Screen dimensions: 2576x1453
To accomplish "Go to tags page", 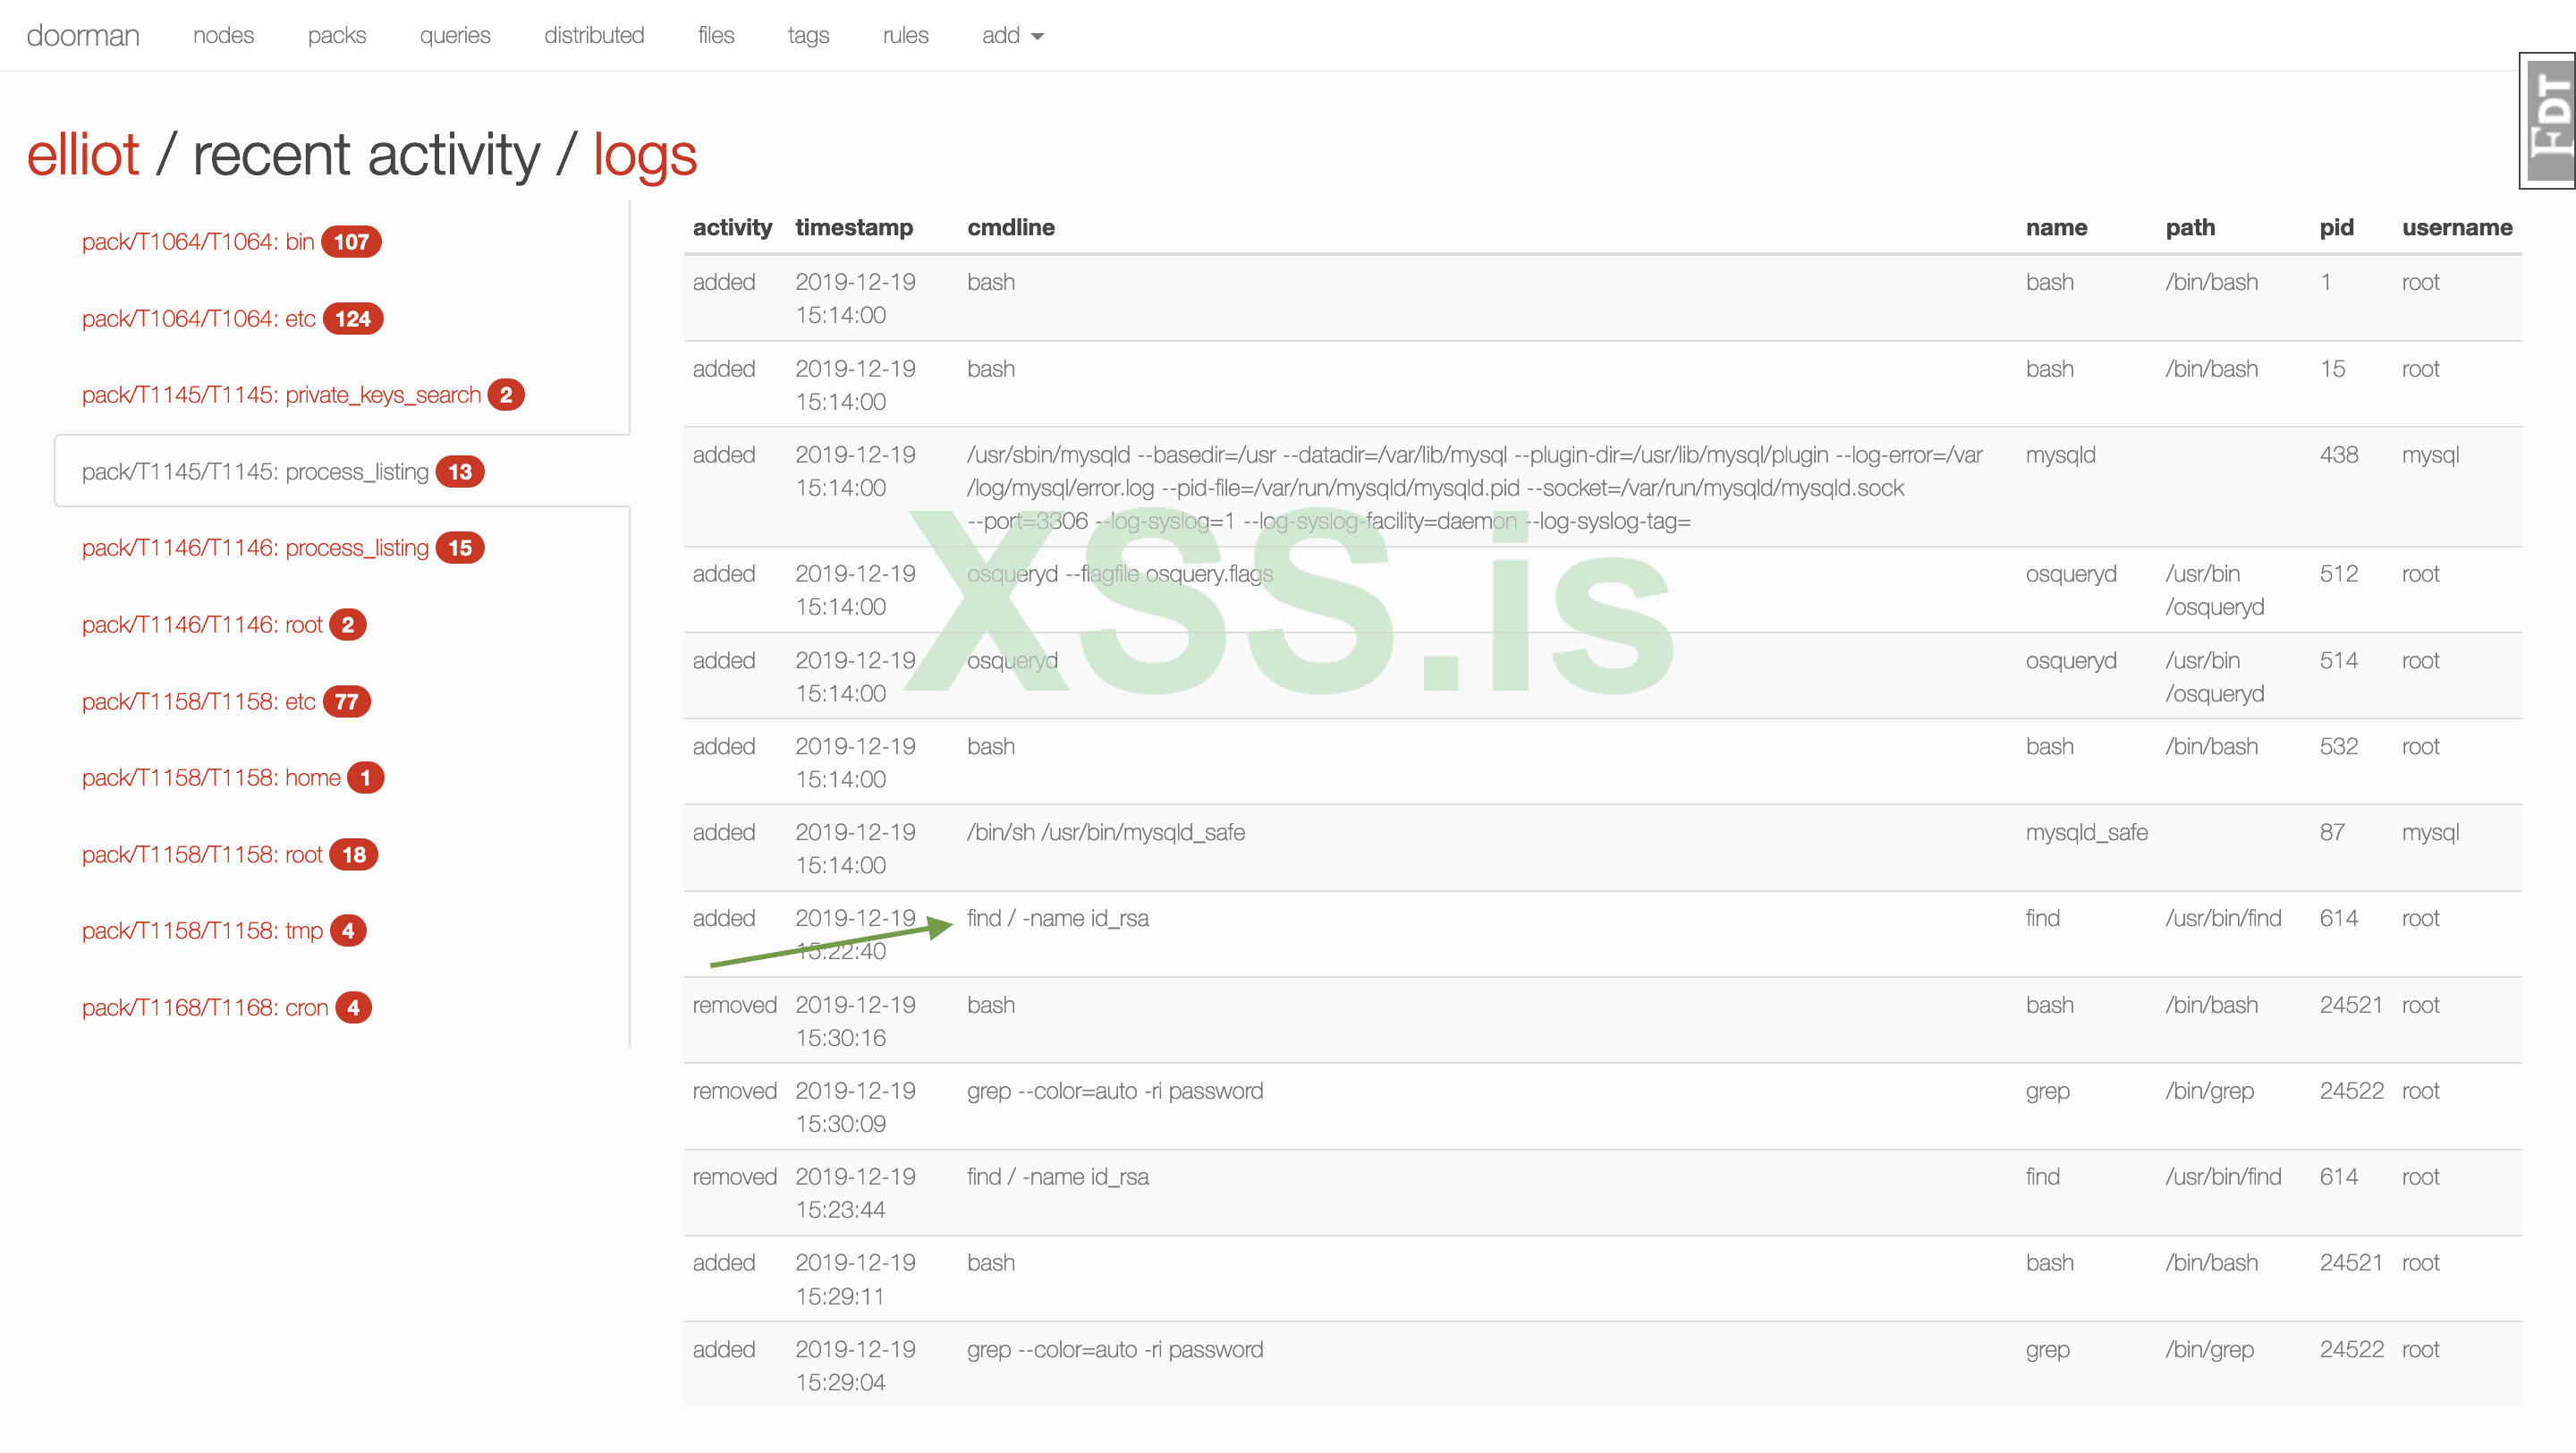I will click(807, 36).
